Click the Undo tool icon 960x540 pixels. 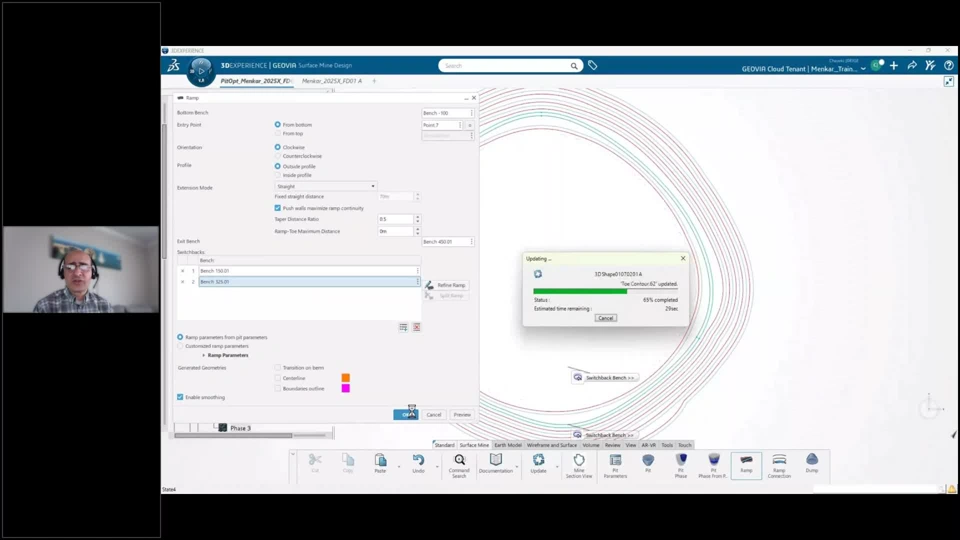[x=418, y=460]
